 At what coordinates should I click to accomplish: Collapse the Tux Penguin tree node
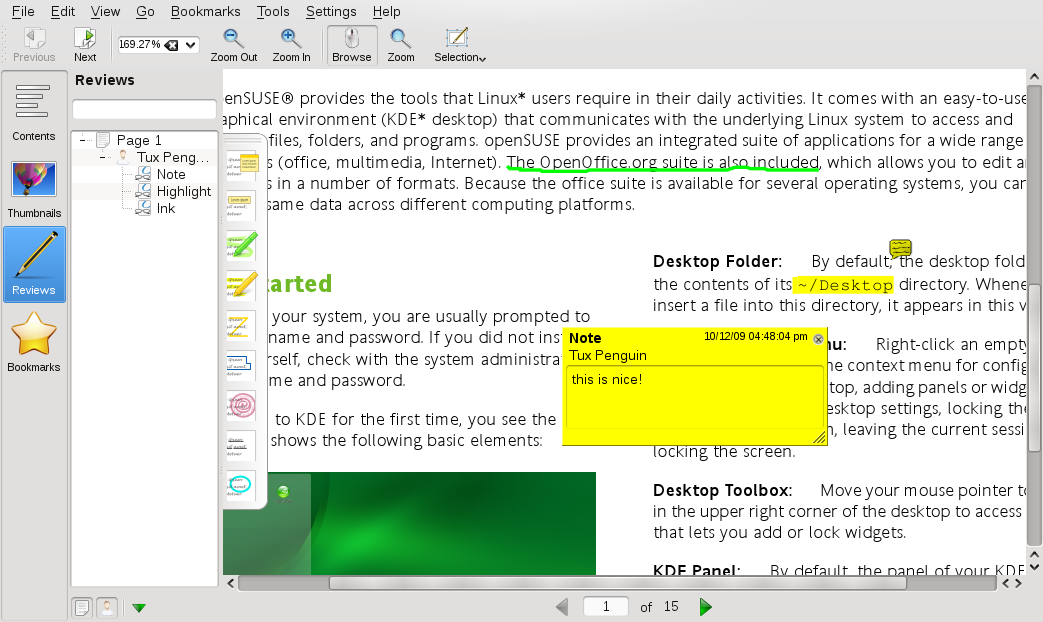click(x=103, y=157)
